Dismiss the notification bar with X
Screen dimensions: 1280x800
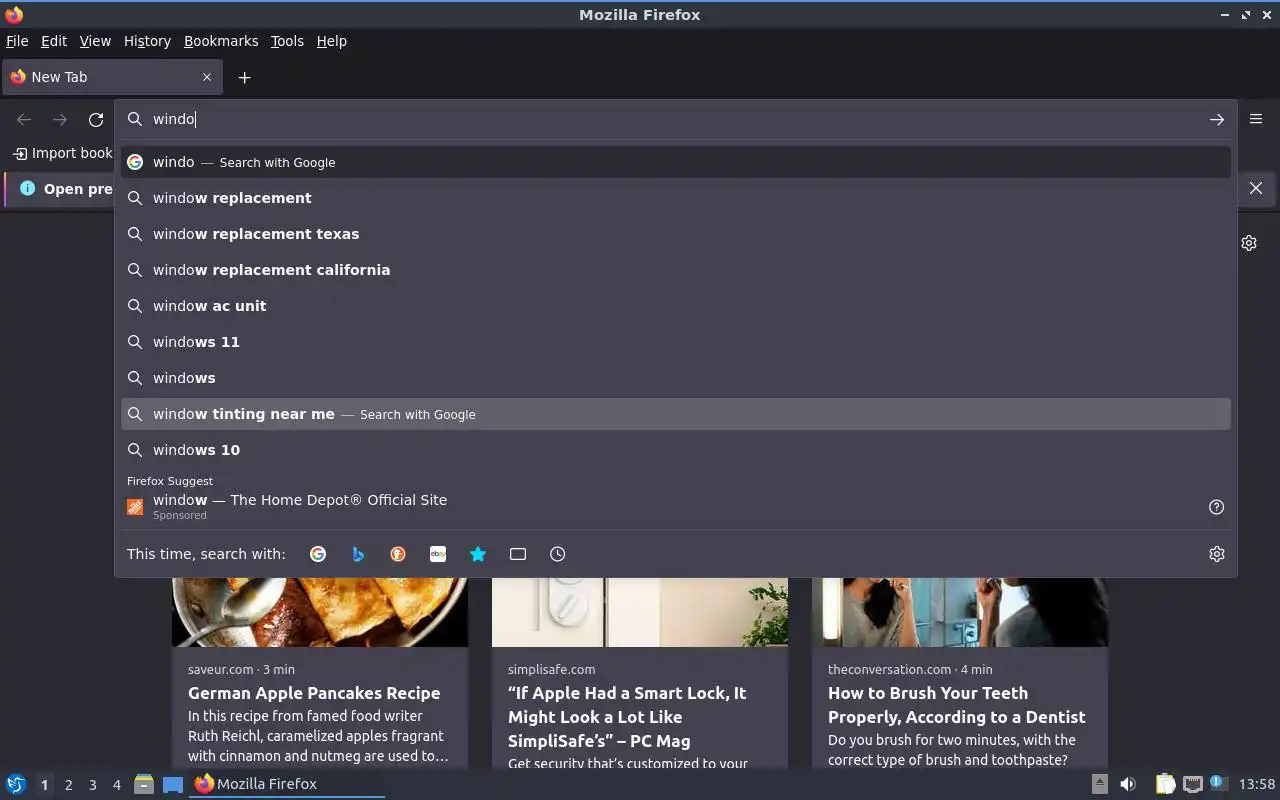[1256, 188]
